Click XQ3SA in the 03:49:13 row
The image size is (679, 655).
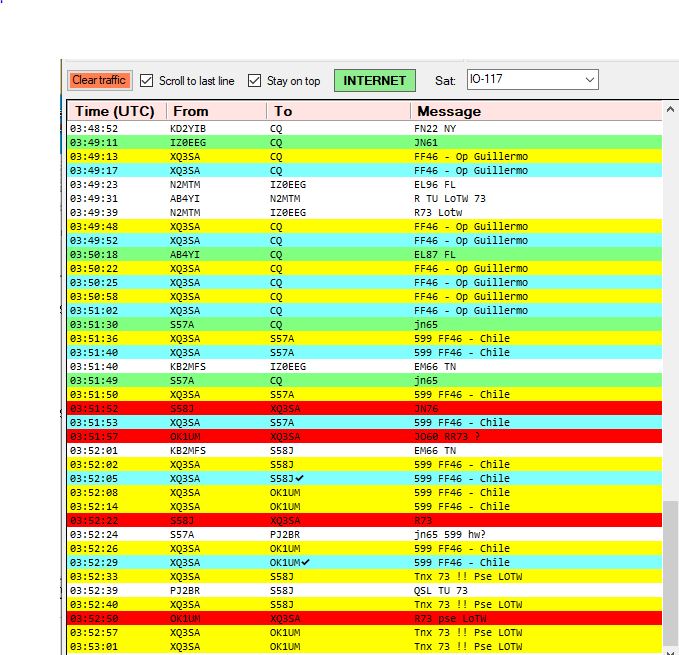coord(185,157)
